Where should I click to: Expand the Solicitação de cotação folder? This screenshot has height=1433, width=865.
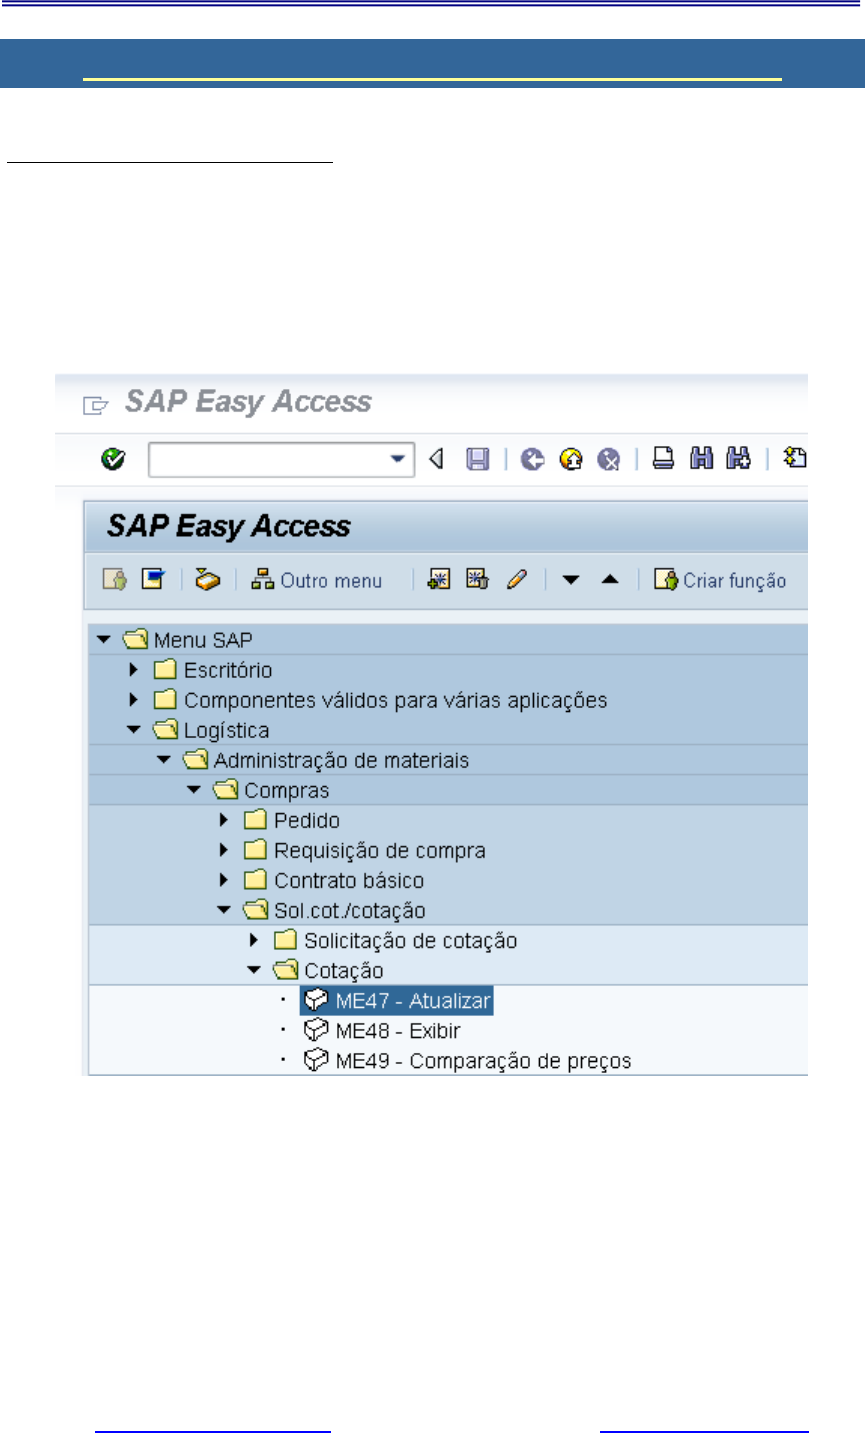(254, 940)
